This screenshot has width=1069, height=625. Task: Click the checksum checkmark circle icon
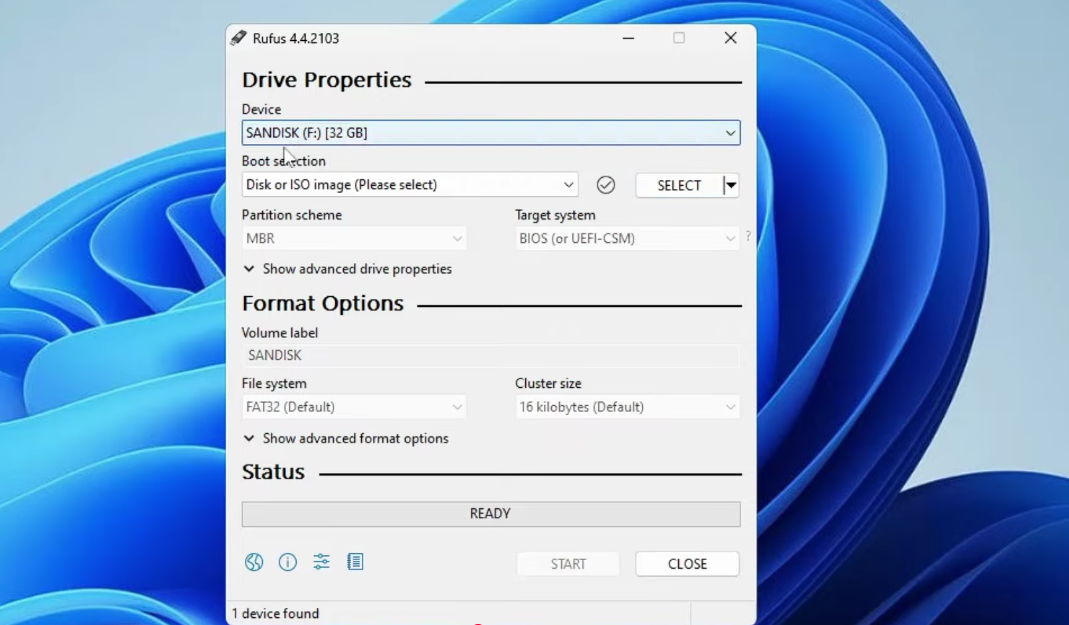tap(605, 185)
